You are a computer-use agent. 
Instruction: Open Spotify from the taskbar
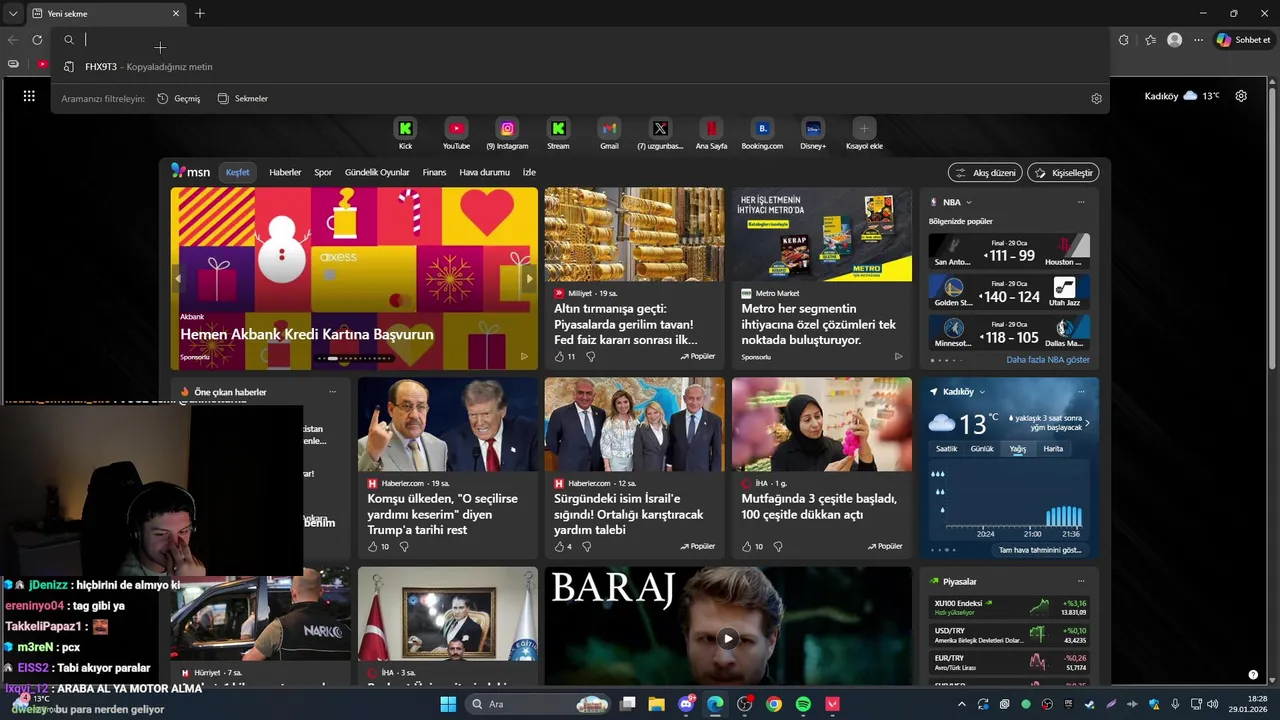[x=803, y=704]
